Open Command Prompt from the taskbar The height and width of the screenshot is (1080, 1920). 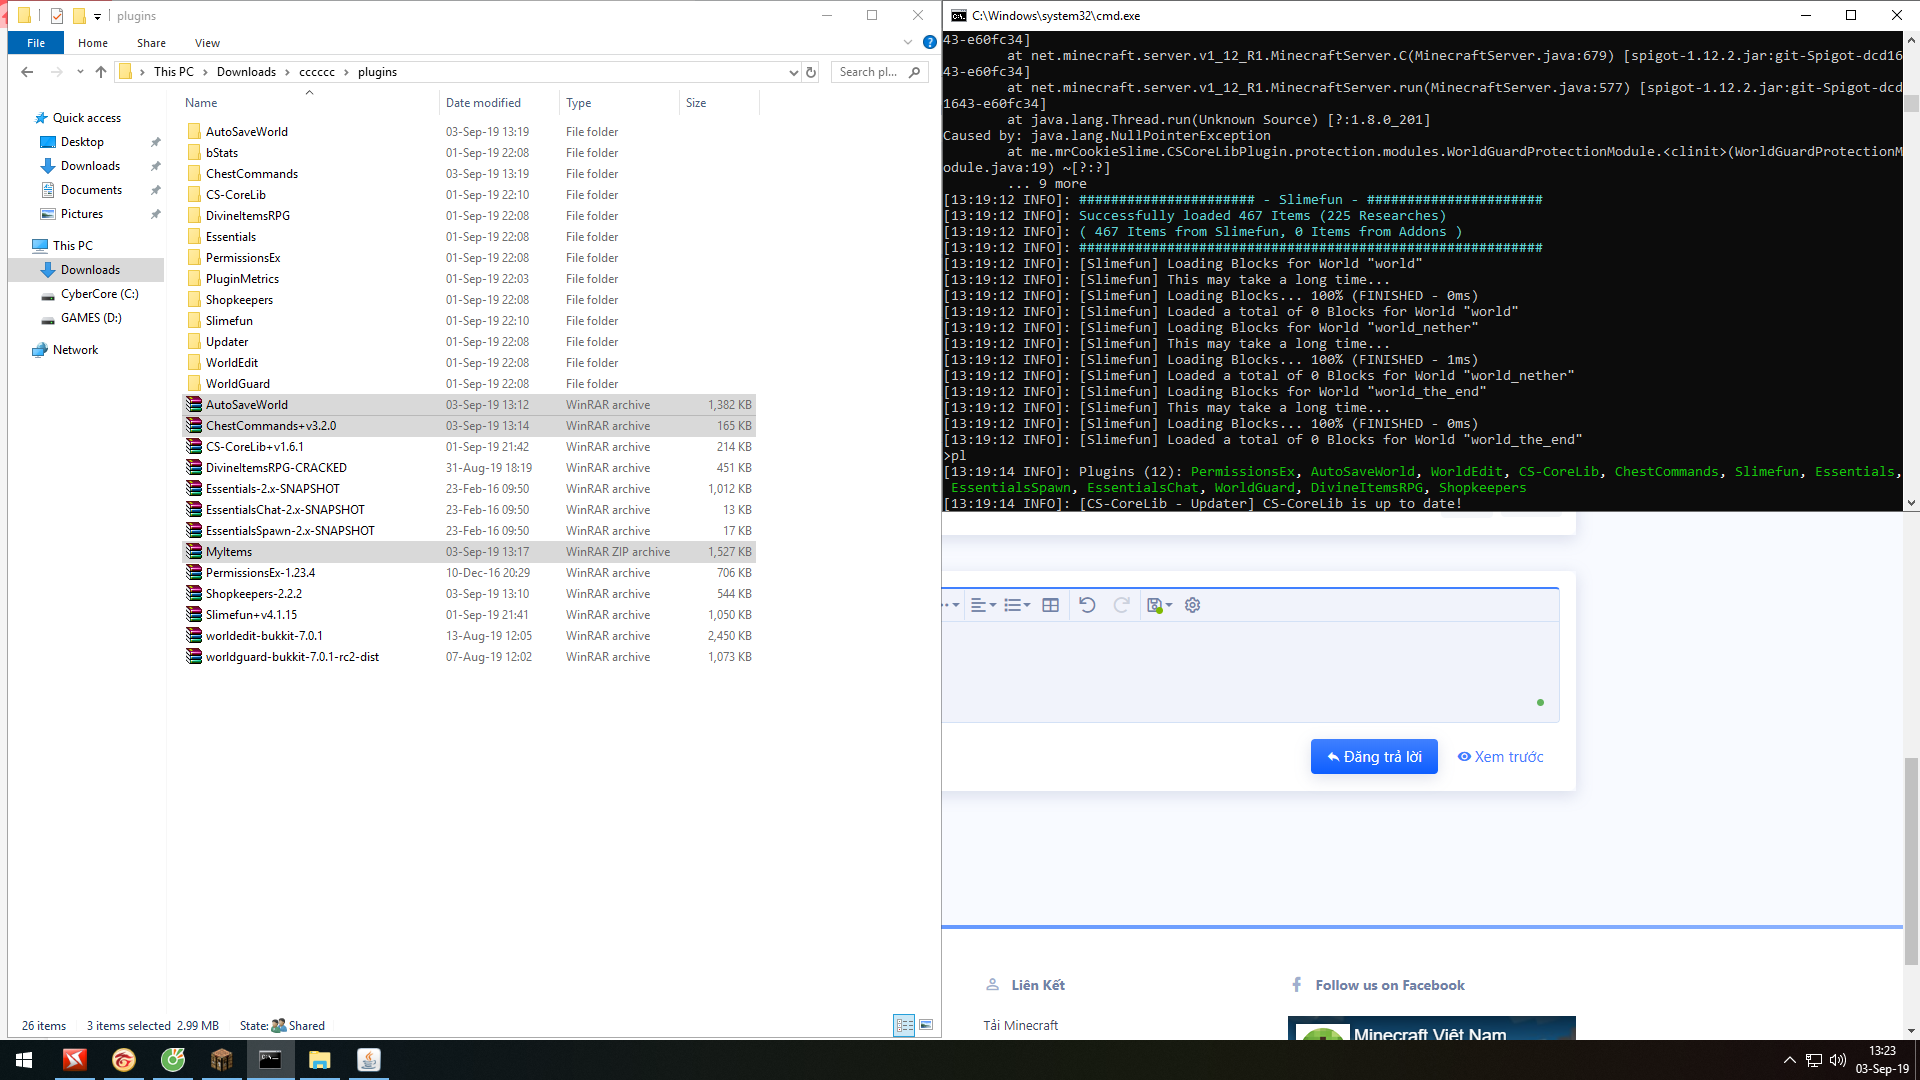(270, 1060)
